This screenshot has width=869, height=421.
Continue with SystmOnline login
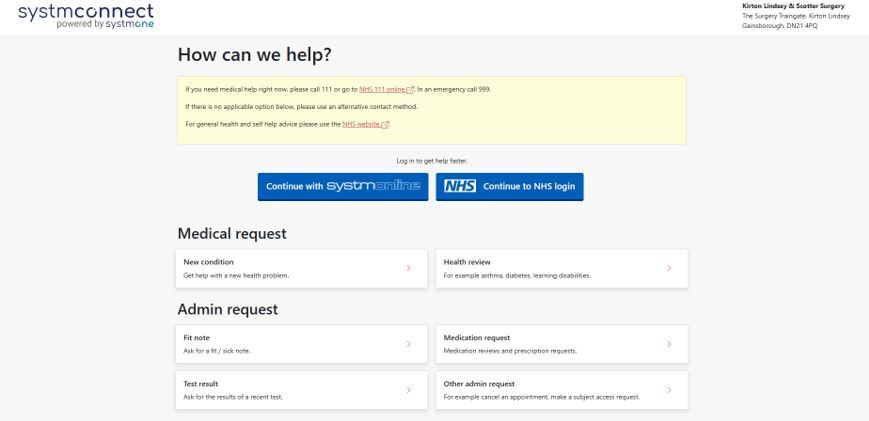click(343, 187)
